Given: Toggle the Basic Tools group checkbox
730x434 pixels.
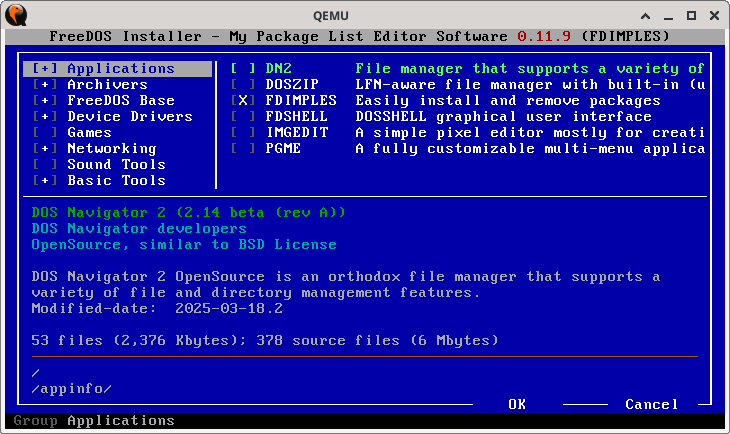Looking at the screenshot, I should click(x=45, y=180).
